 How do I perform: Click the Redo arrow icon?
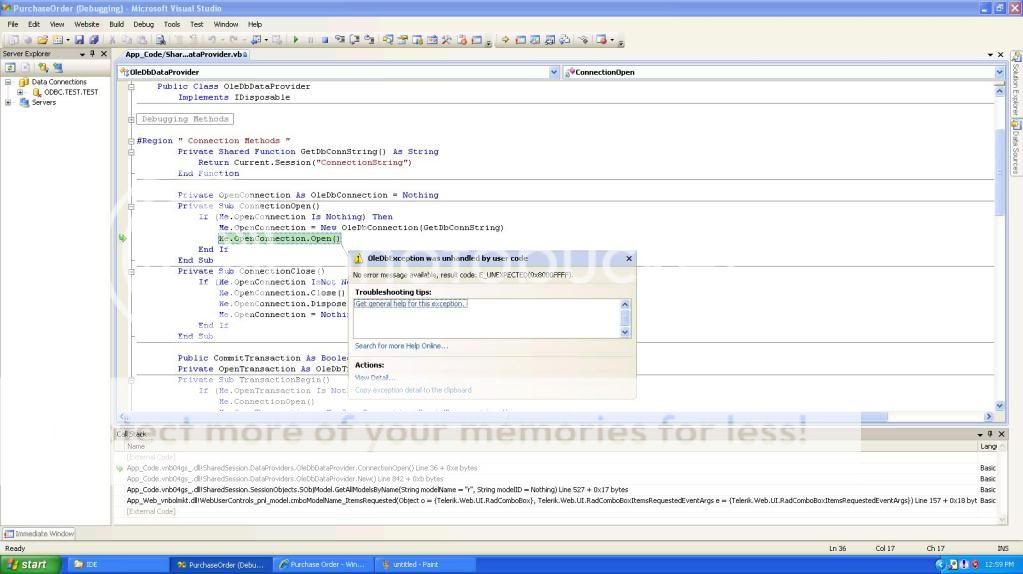(x=233, y=40)
